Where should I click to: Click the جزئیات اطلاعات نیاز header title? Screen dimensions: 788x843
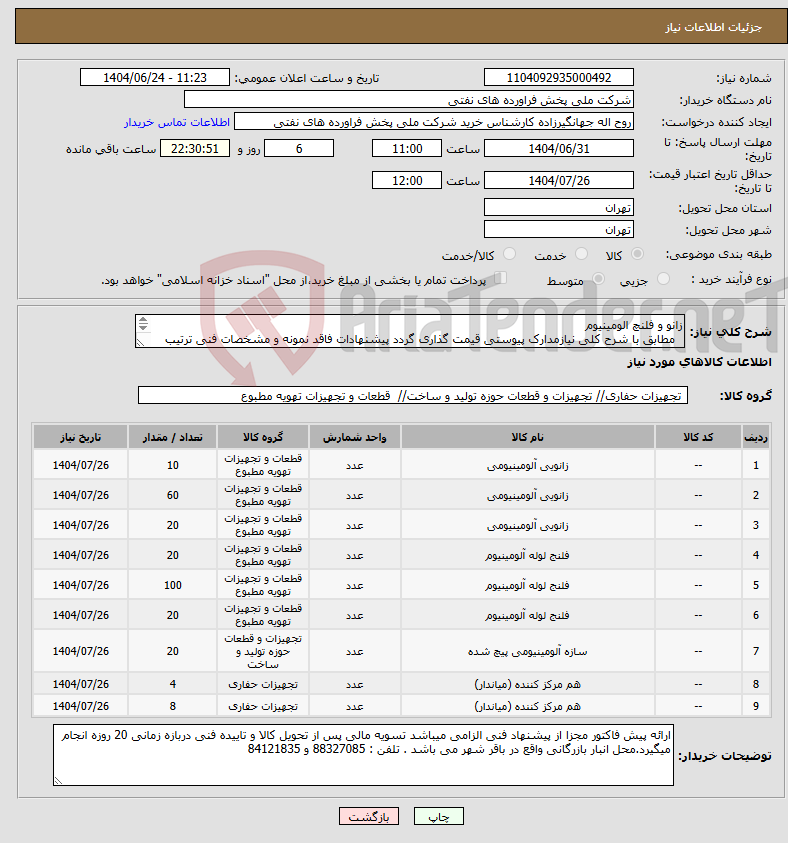point(713,27)
